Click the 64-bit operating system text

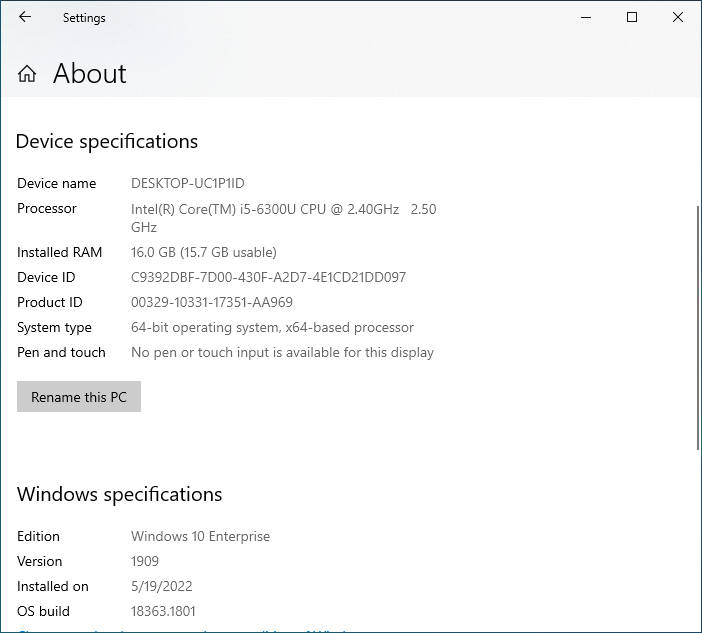(272, 327)
